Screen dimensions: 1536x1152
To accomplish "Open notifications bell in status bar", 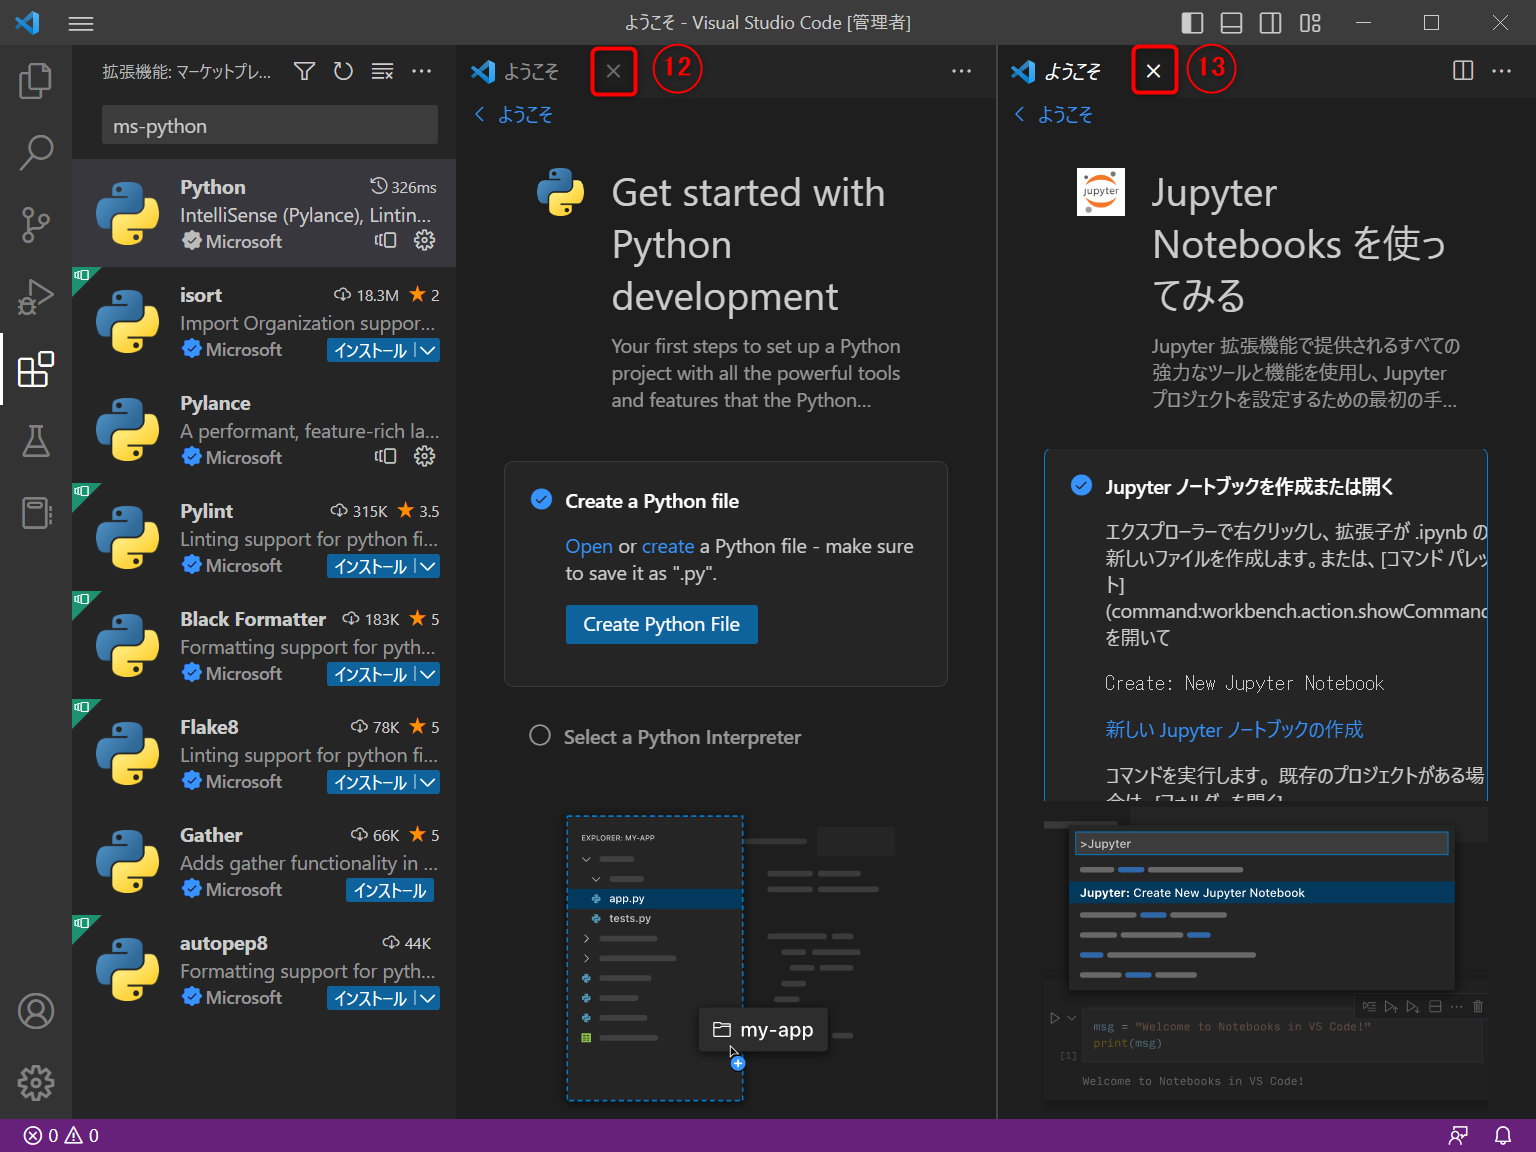I will pos(1503,1135).
